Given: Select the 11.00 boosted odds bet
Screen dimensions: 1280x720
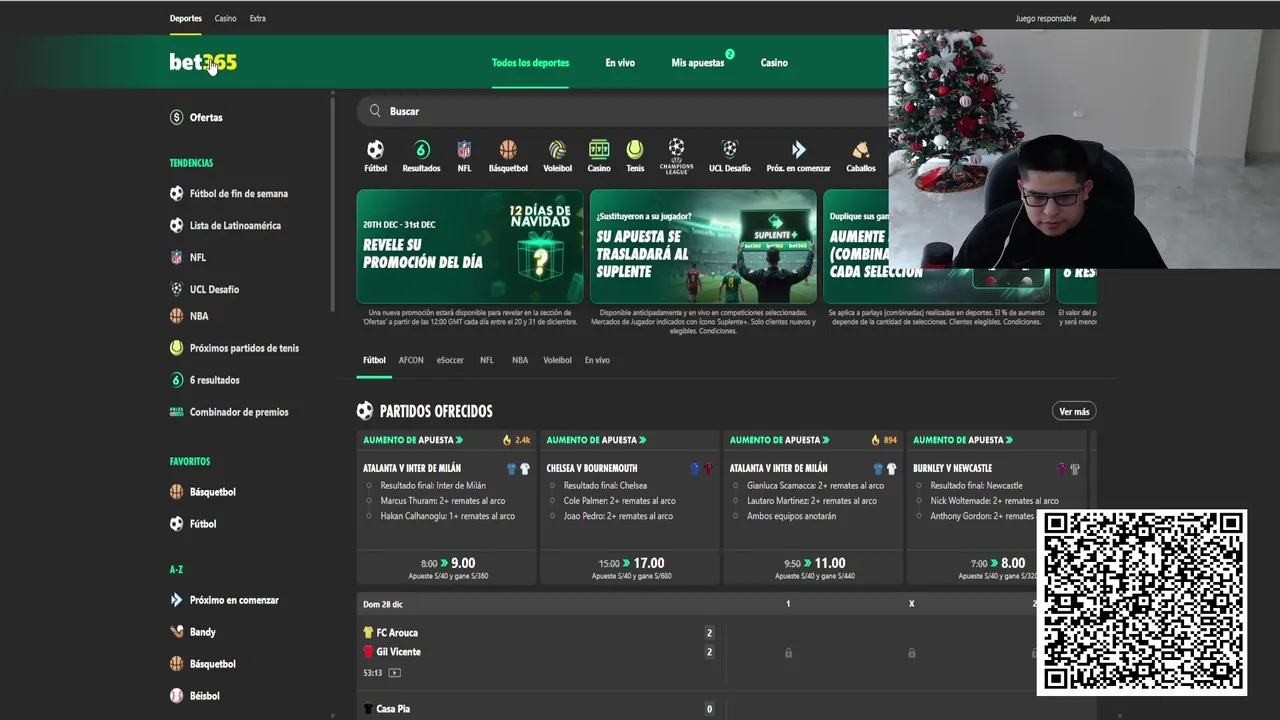Looking at the screenshot, I should [x=813, y=567].
